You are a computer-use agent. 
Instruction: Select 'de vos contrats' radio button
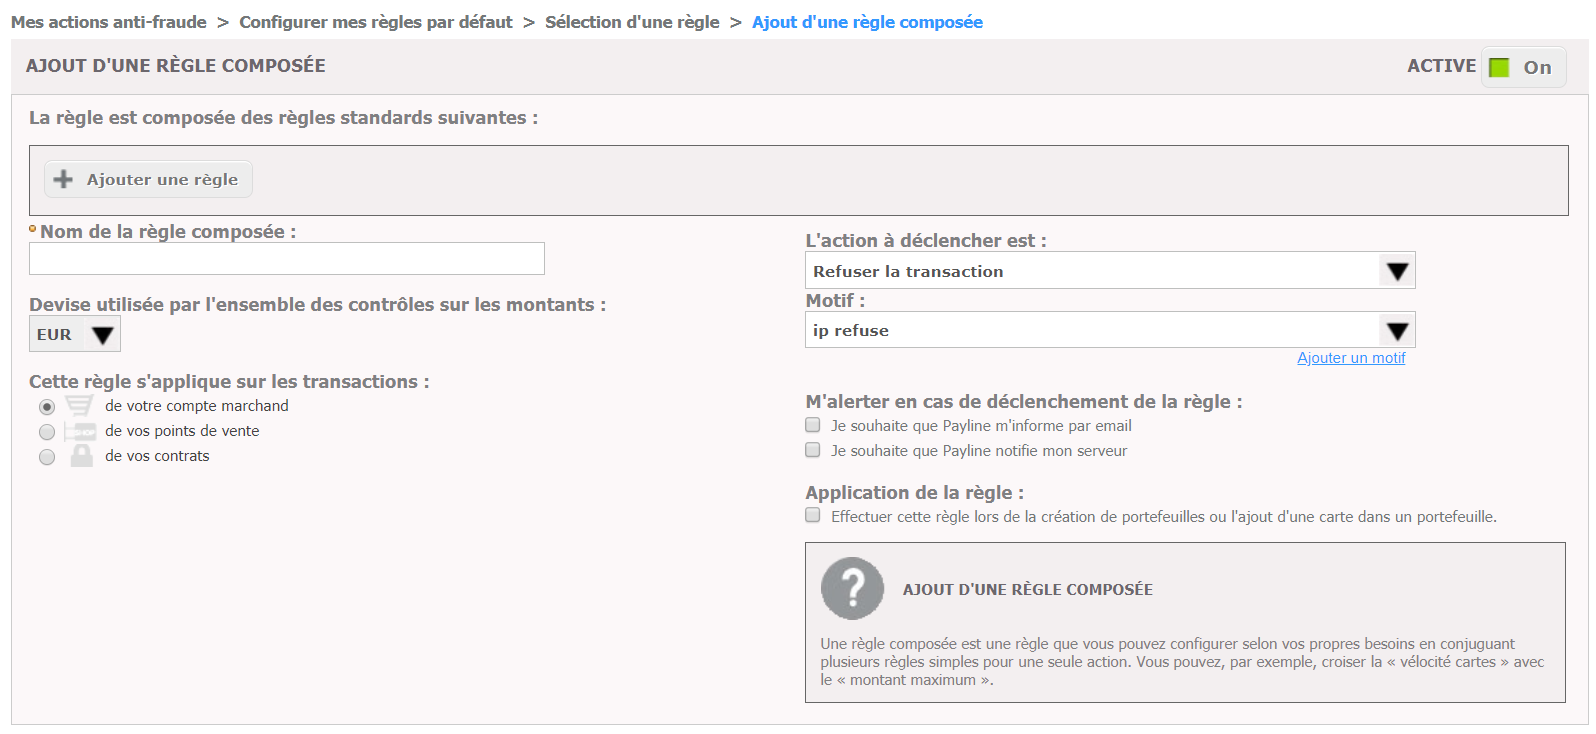click(47, 457)
